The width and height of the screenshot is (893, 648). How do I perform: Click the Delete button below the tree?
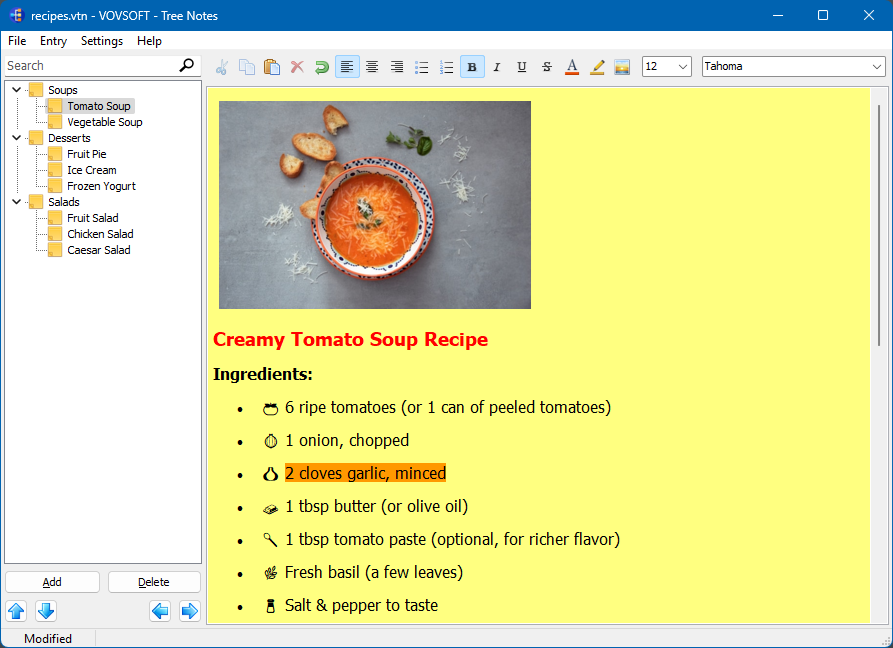coord(153,581)
